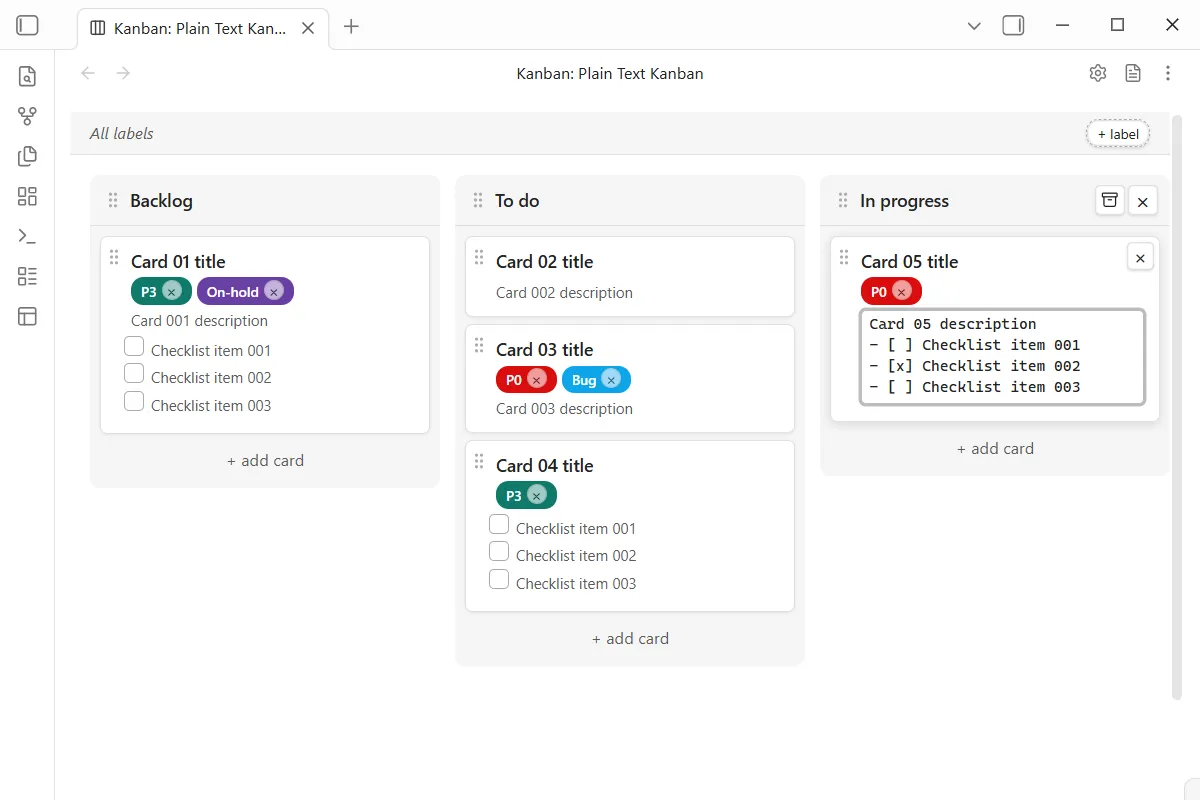This screenshot has width=1200, height=800.
Task: Click the copy documents ribbon icon
Action: [27, 156]
